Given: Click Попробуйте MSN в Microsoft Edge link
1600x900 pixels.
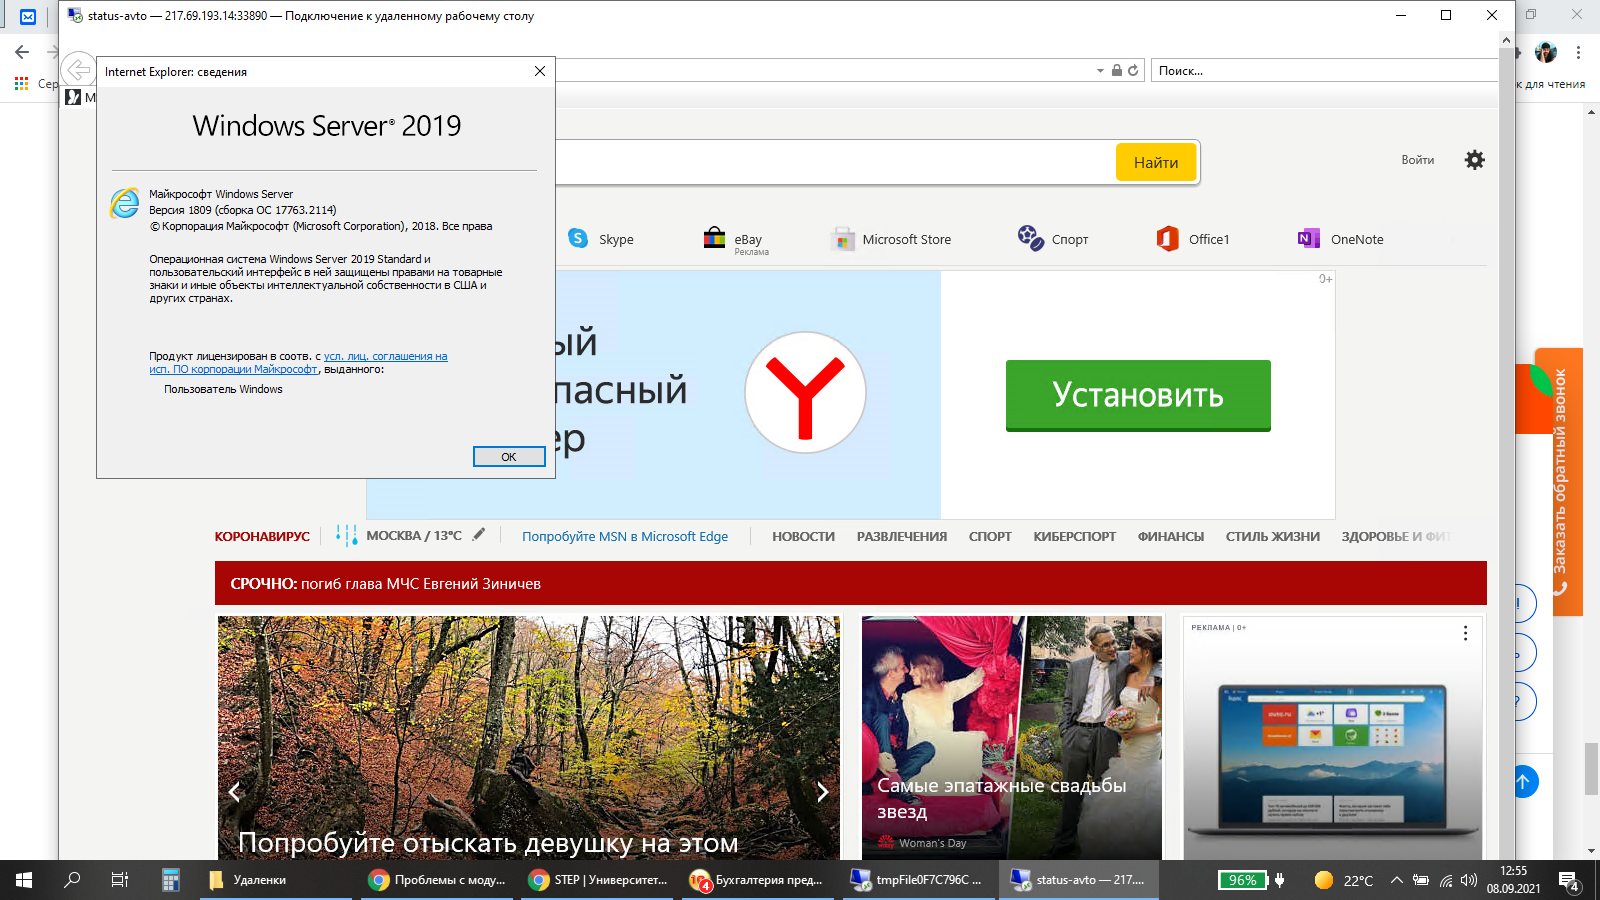Looking at the screenshot, I should [625, 536].
